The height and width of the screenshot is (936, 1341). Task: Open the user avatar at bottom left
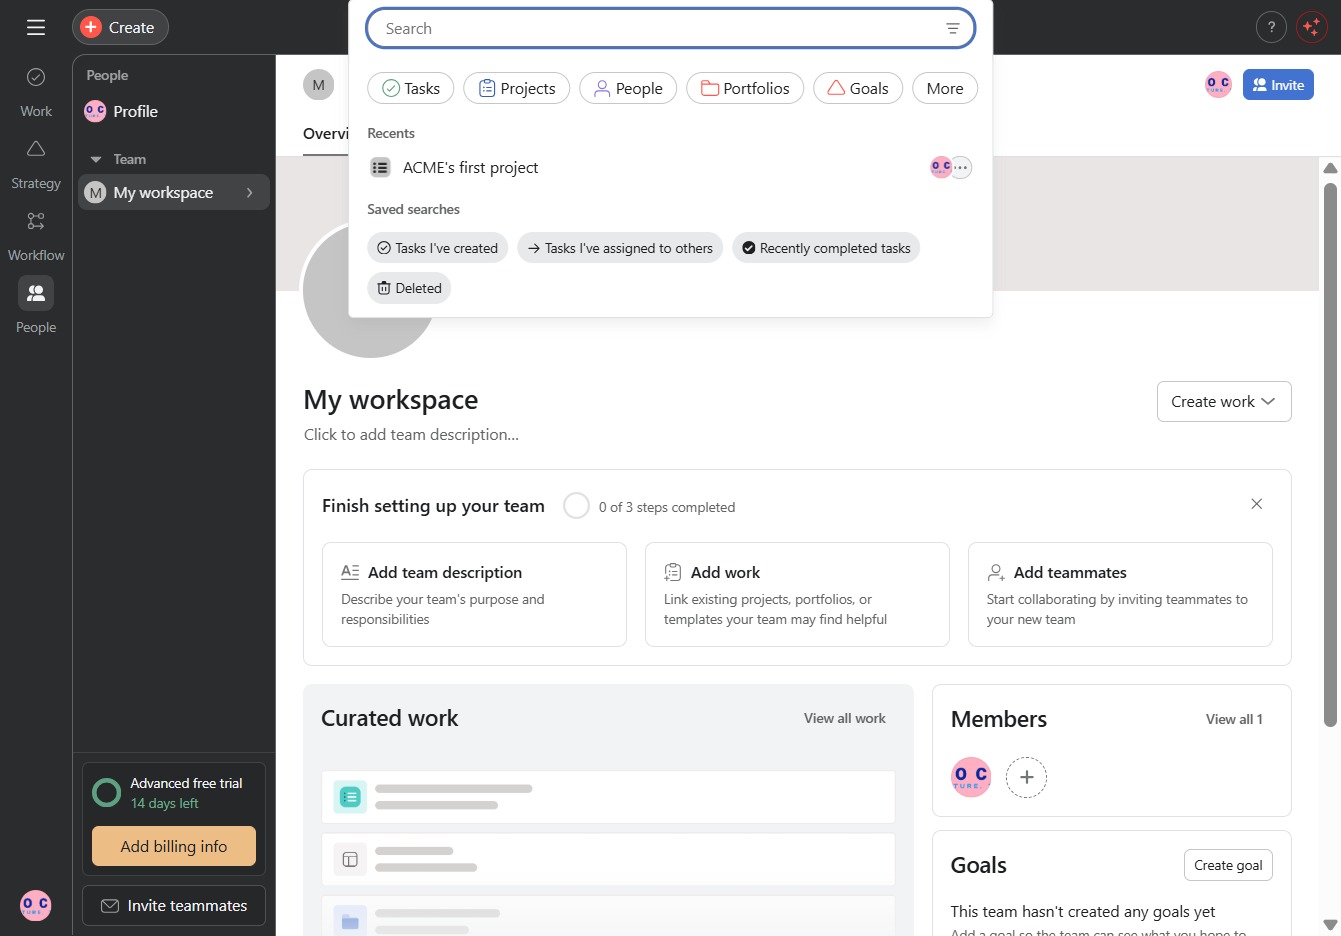pos(36,905)
